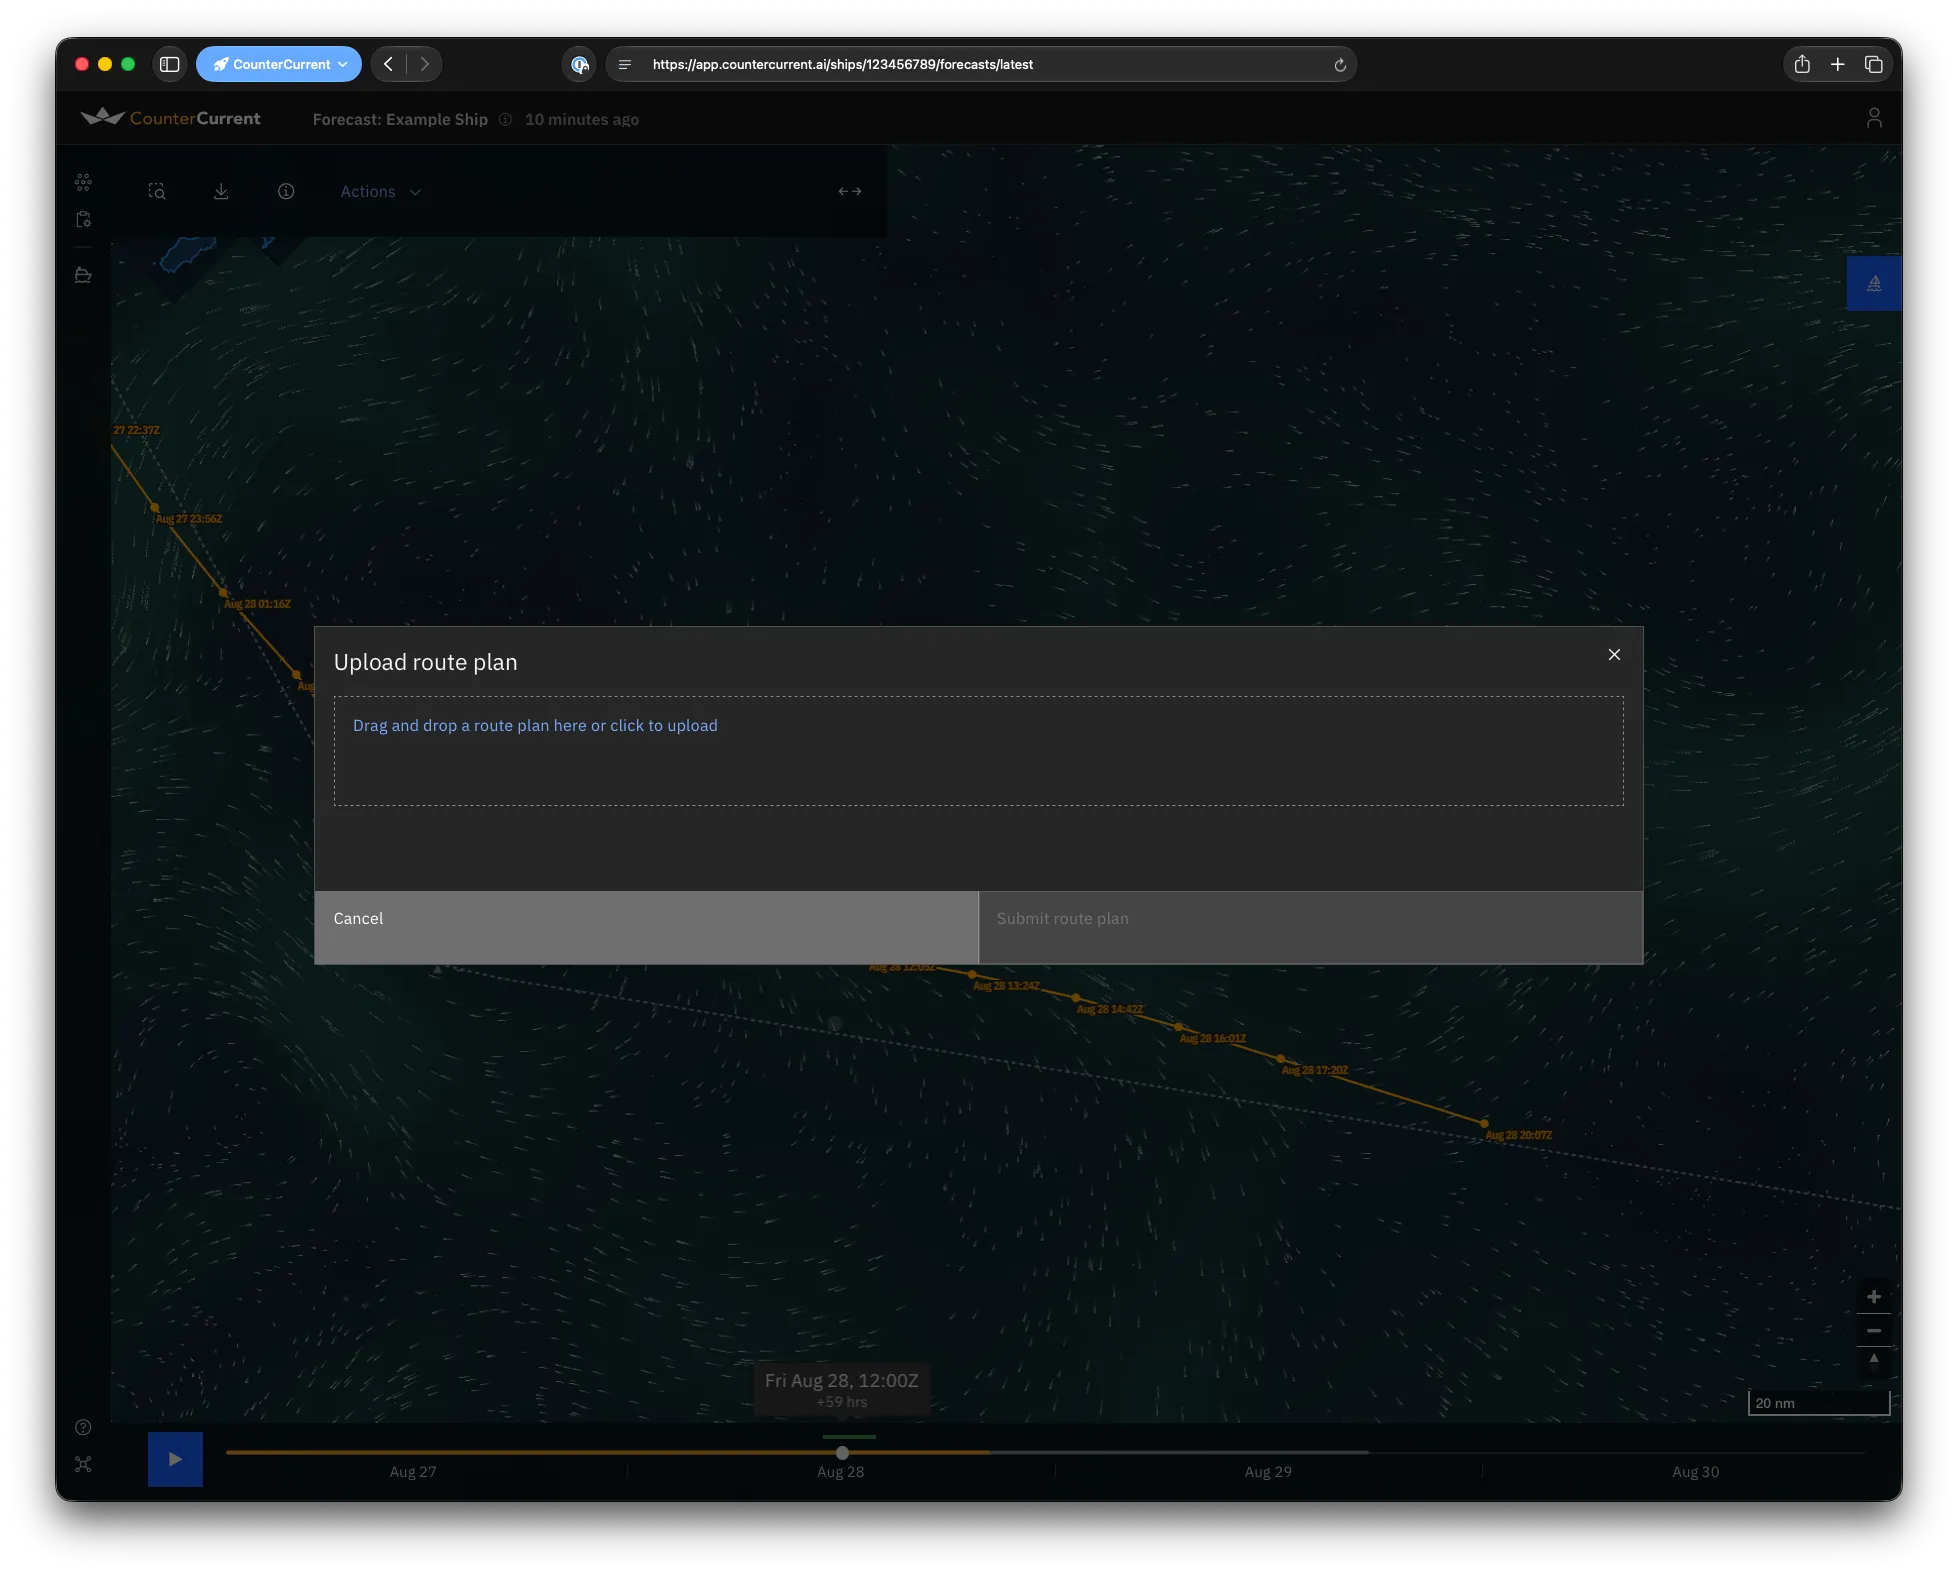Jump to Aug 27 on the timeline
1958x1575 pixels.
pos(413,1471)
